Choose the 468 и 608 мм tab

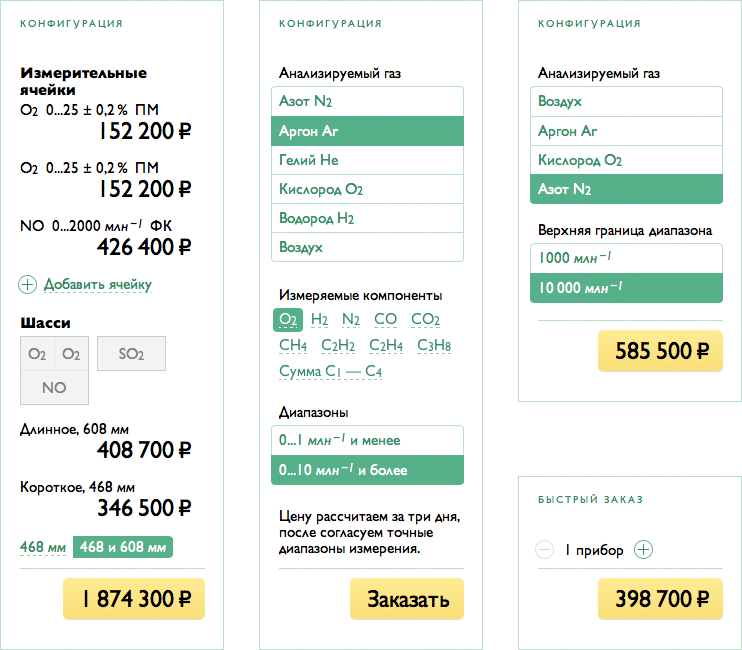[122, 547]
